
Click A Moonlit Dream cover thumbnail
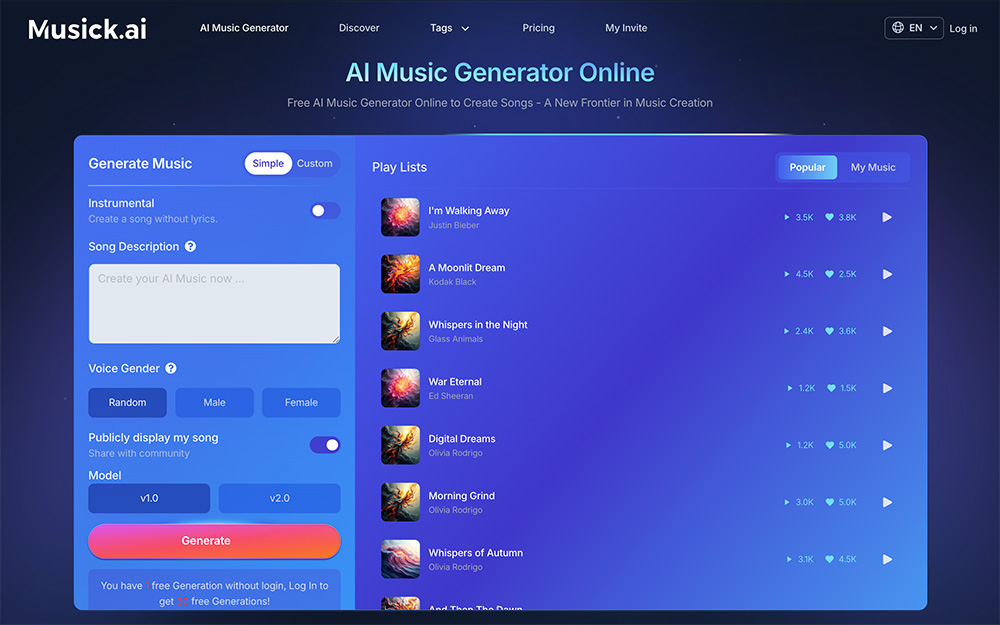[x=401, y=274]
